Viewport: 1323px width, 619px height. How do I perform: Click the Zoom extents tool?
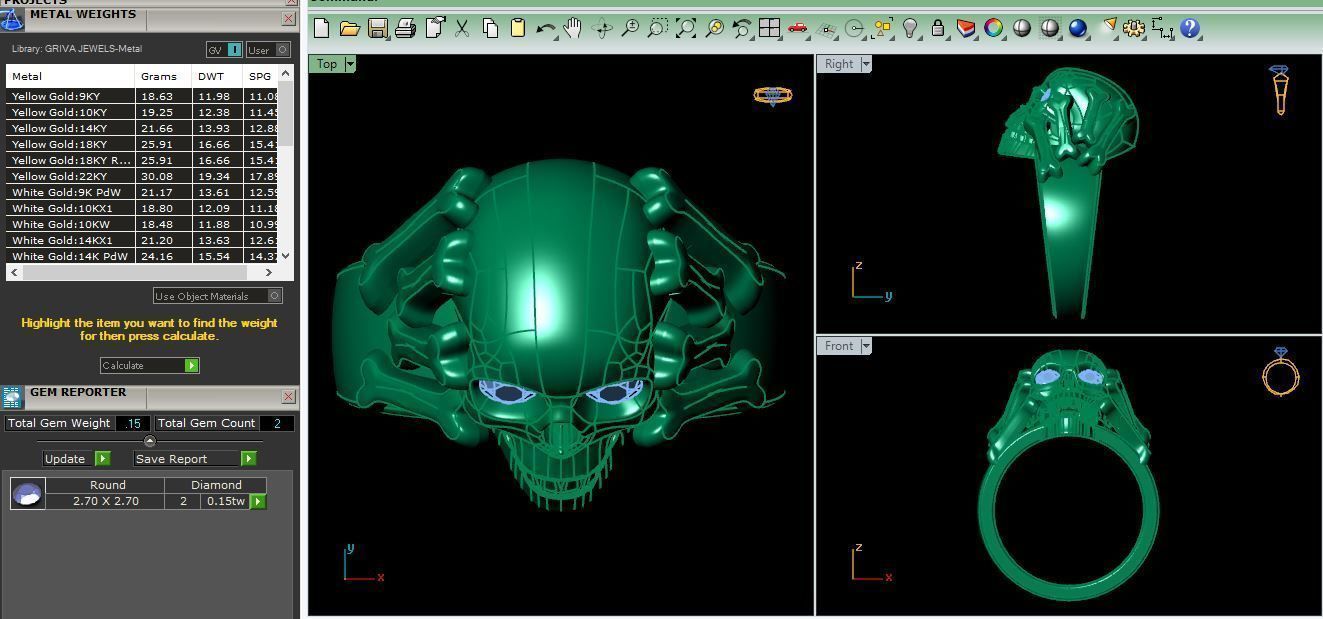click(686, 29)
